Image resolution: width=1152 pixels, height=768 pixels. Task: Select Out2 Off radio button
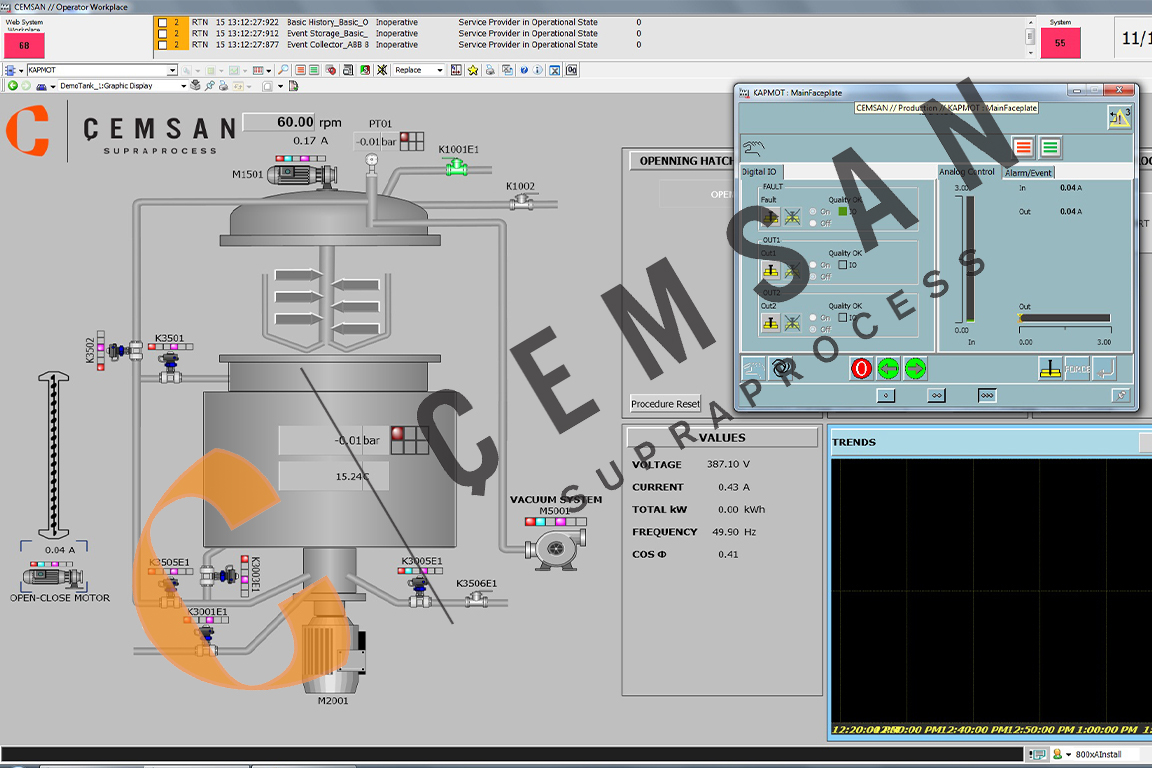click(x=813, y=329)
